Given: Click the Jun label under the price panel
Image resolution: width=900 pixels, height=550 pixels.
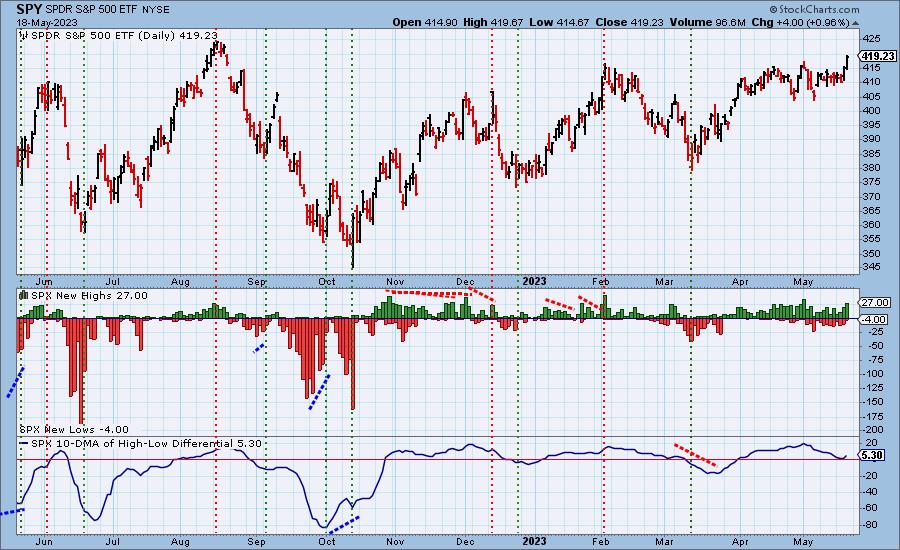Looking at the screenshot, I should pos(44,282).
